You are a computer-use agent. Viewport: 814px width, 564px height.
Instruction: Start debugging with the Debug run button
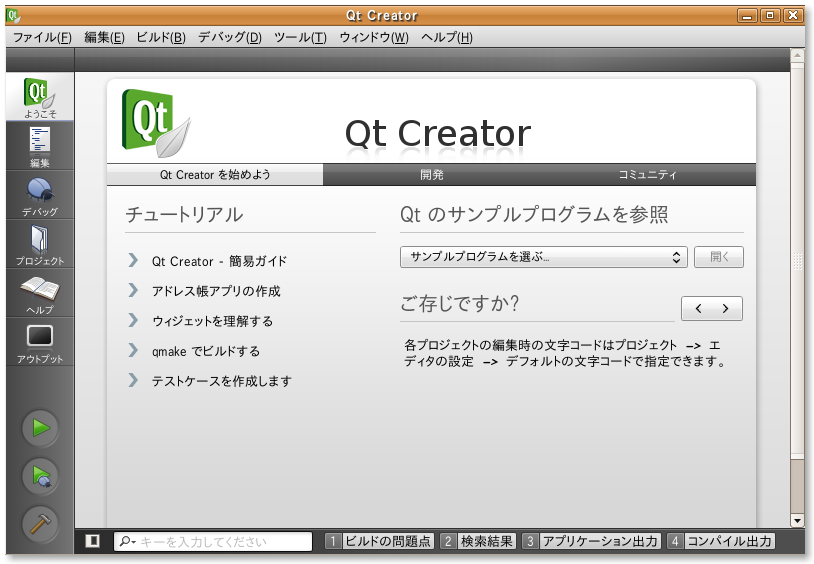click(x=41, y=476)
